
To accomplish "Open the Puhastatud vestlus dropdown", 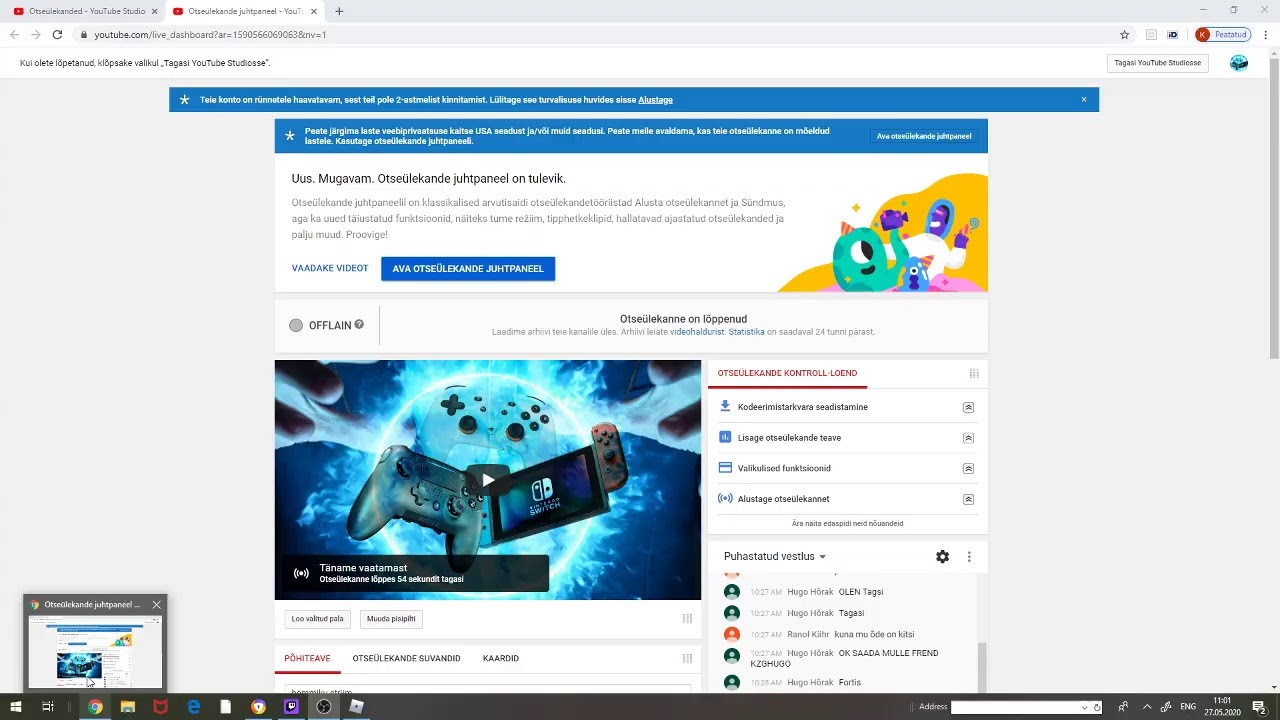I will (775, 556).
